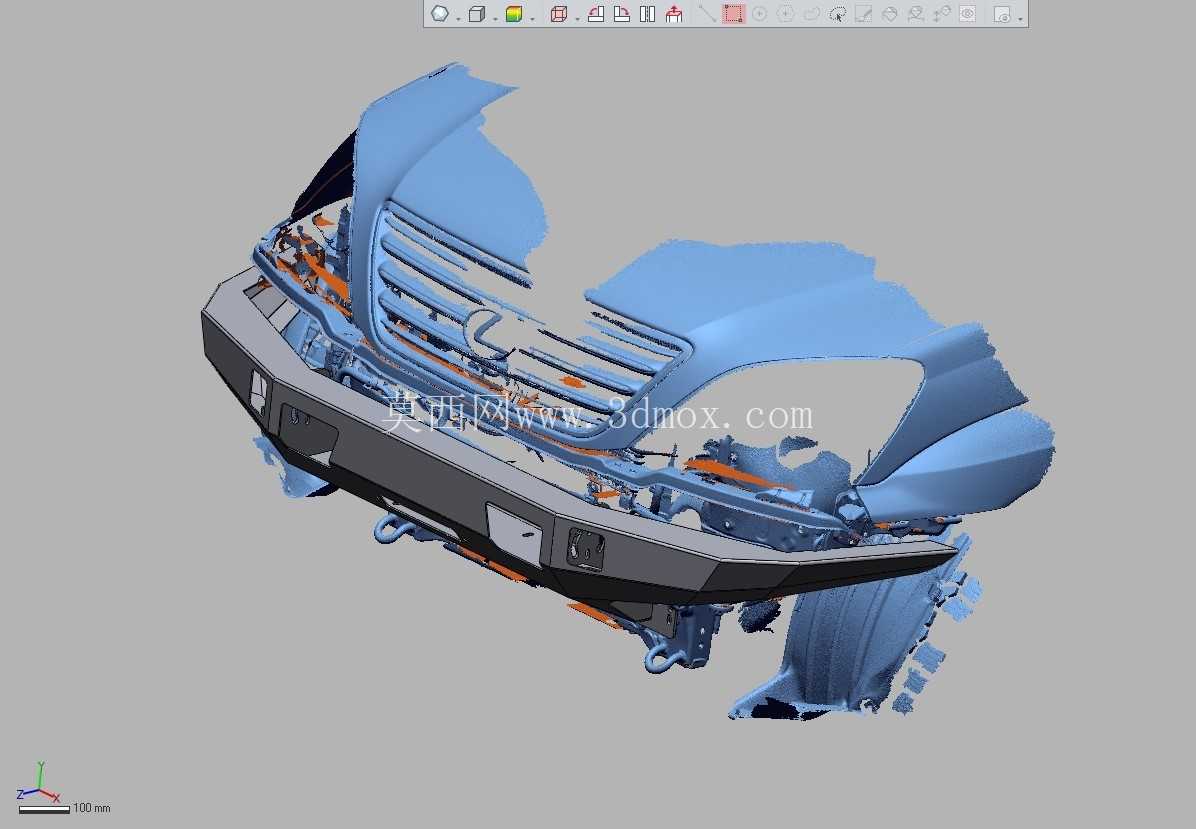Select the flood fill selection tool
Viewport: 1196px width, 829px height.
889,14
